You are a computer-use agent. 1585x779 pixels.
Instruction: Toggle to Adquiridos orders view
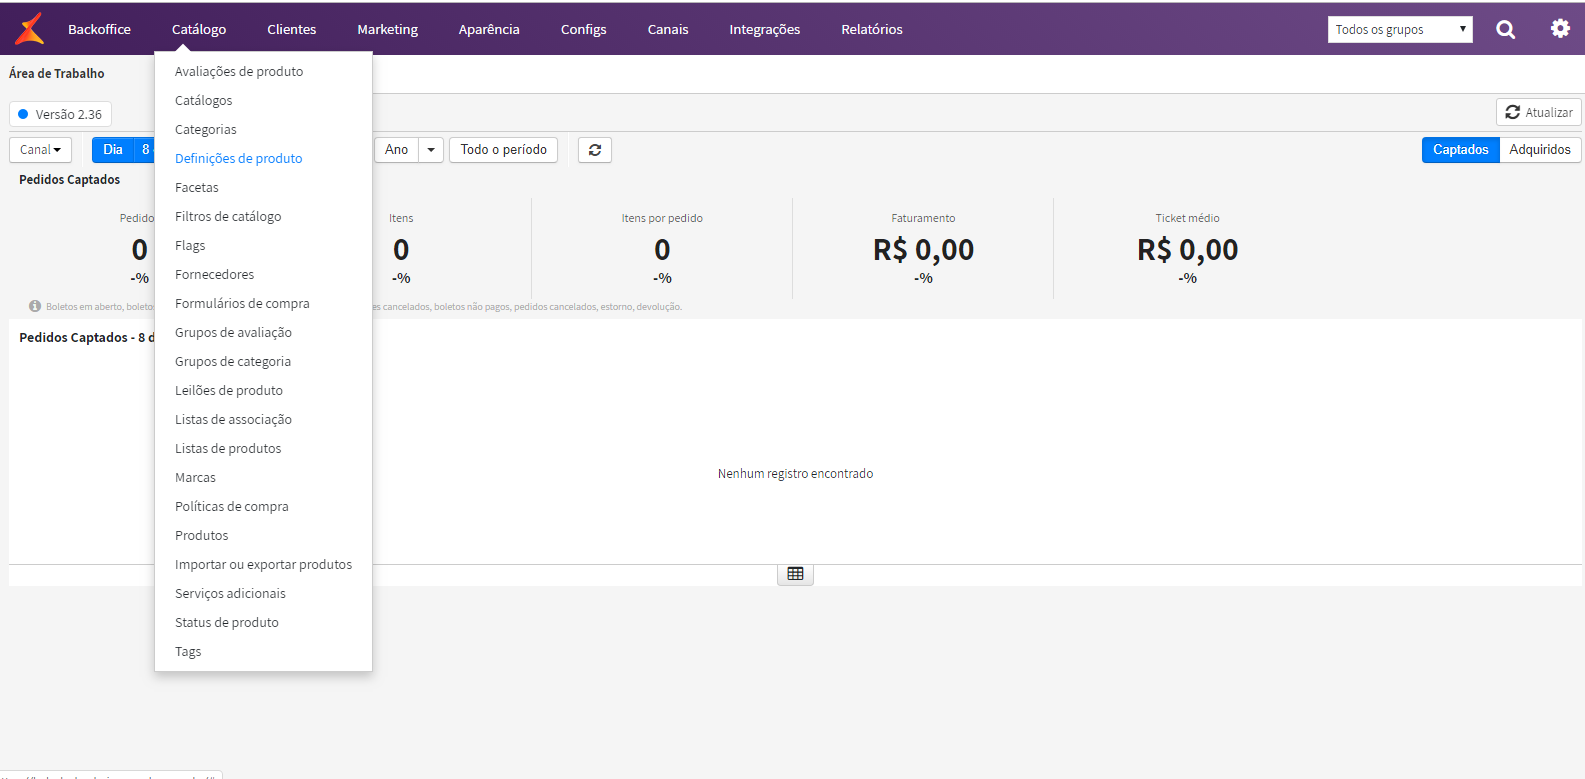click(x=1540, y=150)
